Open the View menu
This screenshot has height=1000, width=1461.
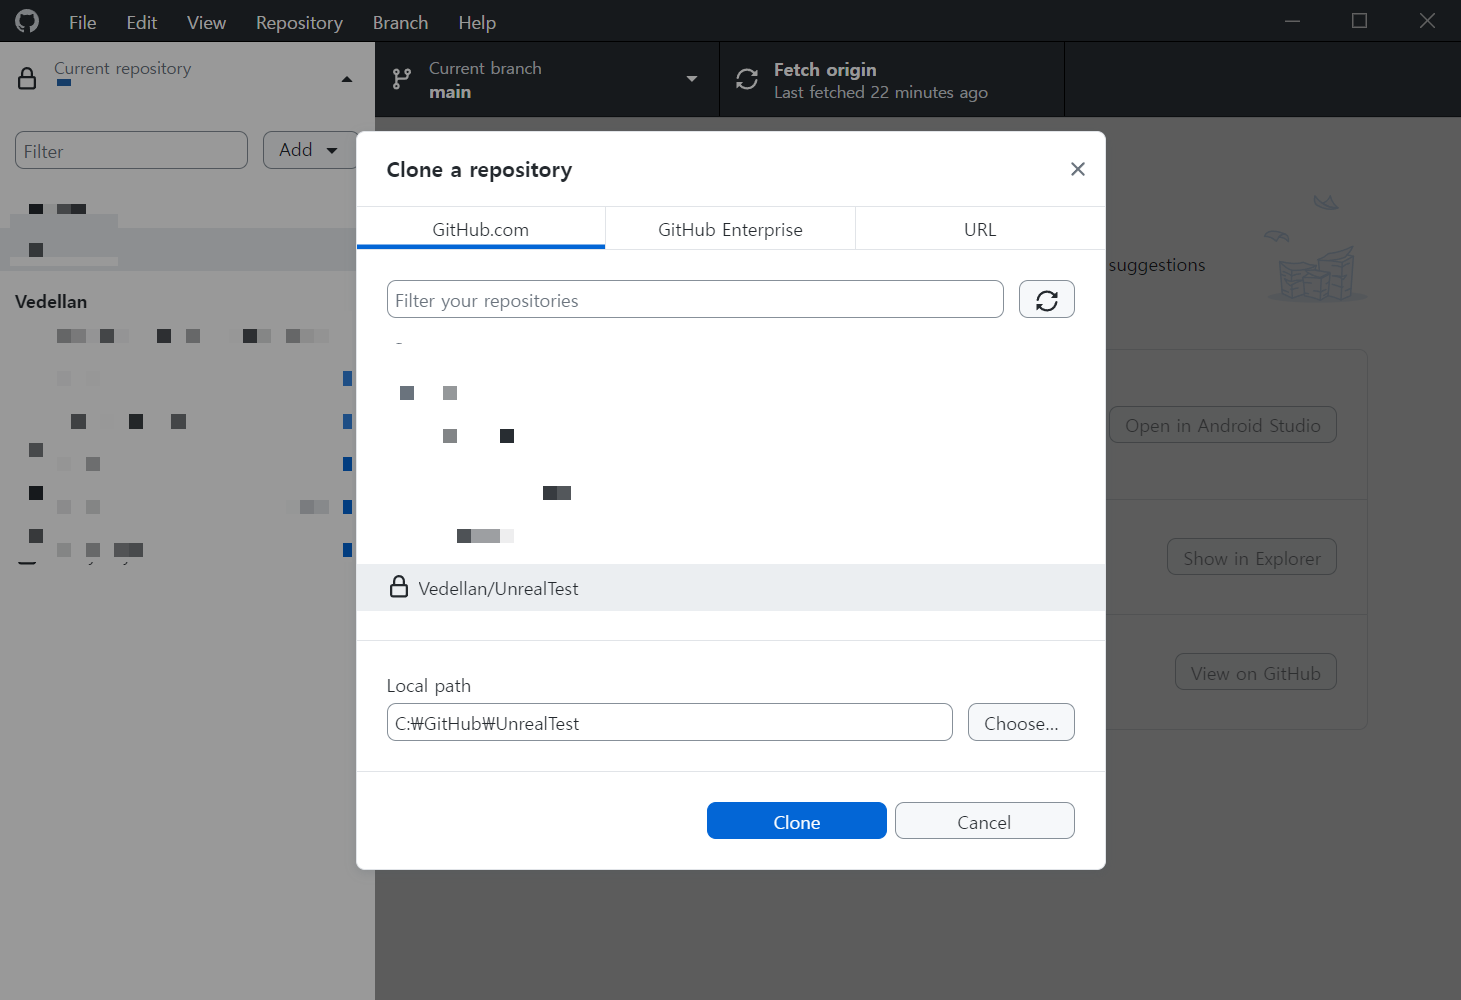pyautogui.click(x=207, y=22)
